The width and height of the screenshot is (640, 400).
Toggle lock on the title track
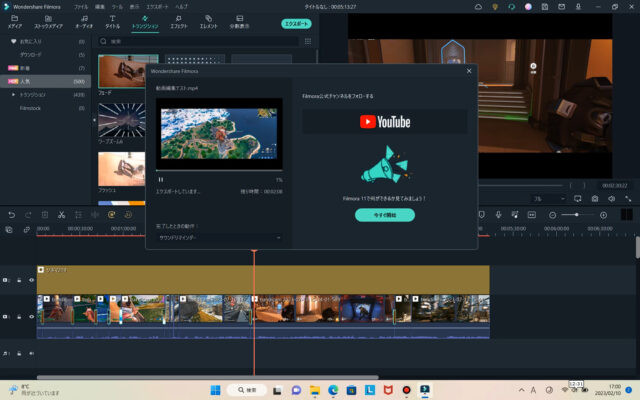pos(19,280)
